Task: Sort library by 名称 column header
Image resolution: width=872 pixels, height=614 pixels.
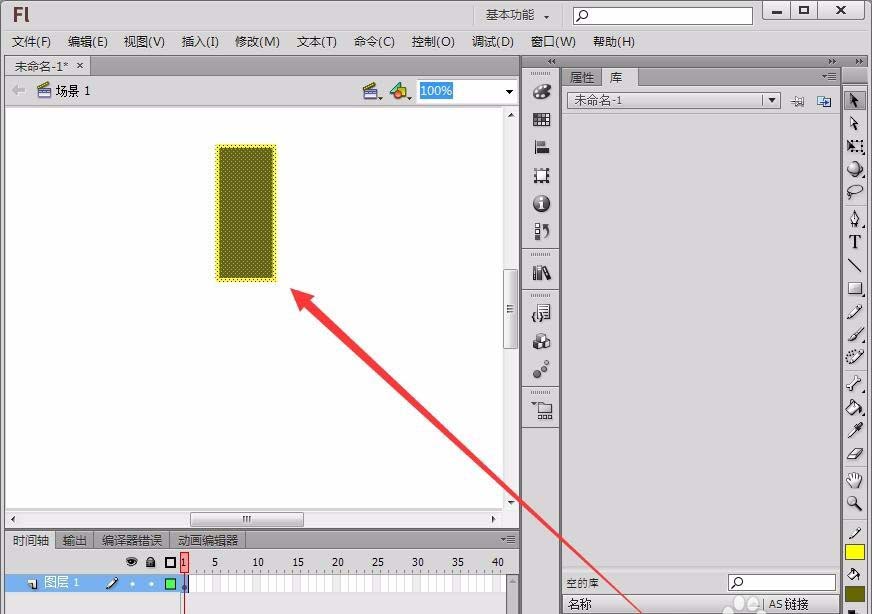Action: (x=579, y=604)
